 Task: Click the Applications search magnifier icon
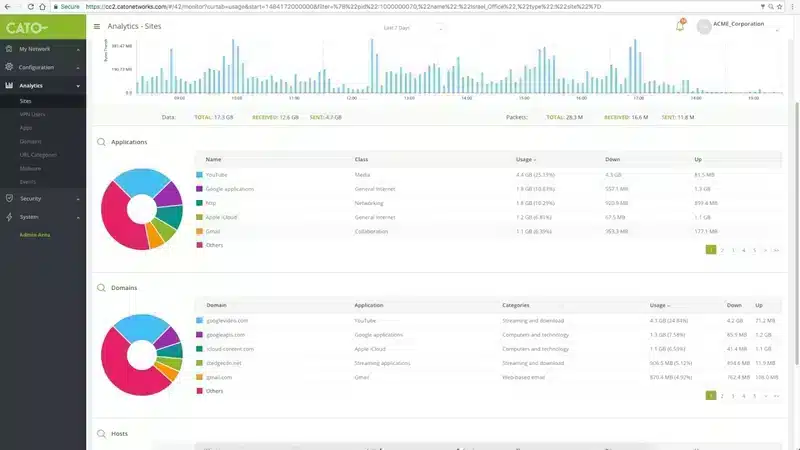[x=101, y=142]
